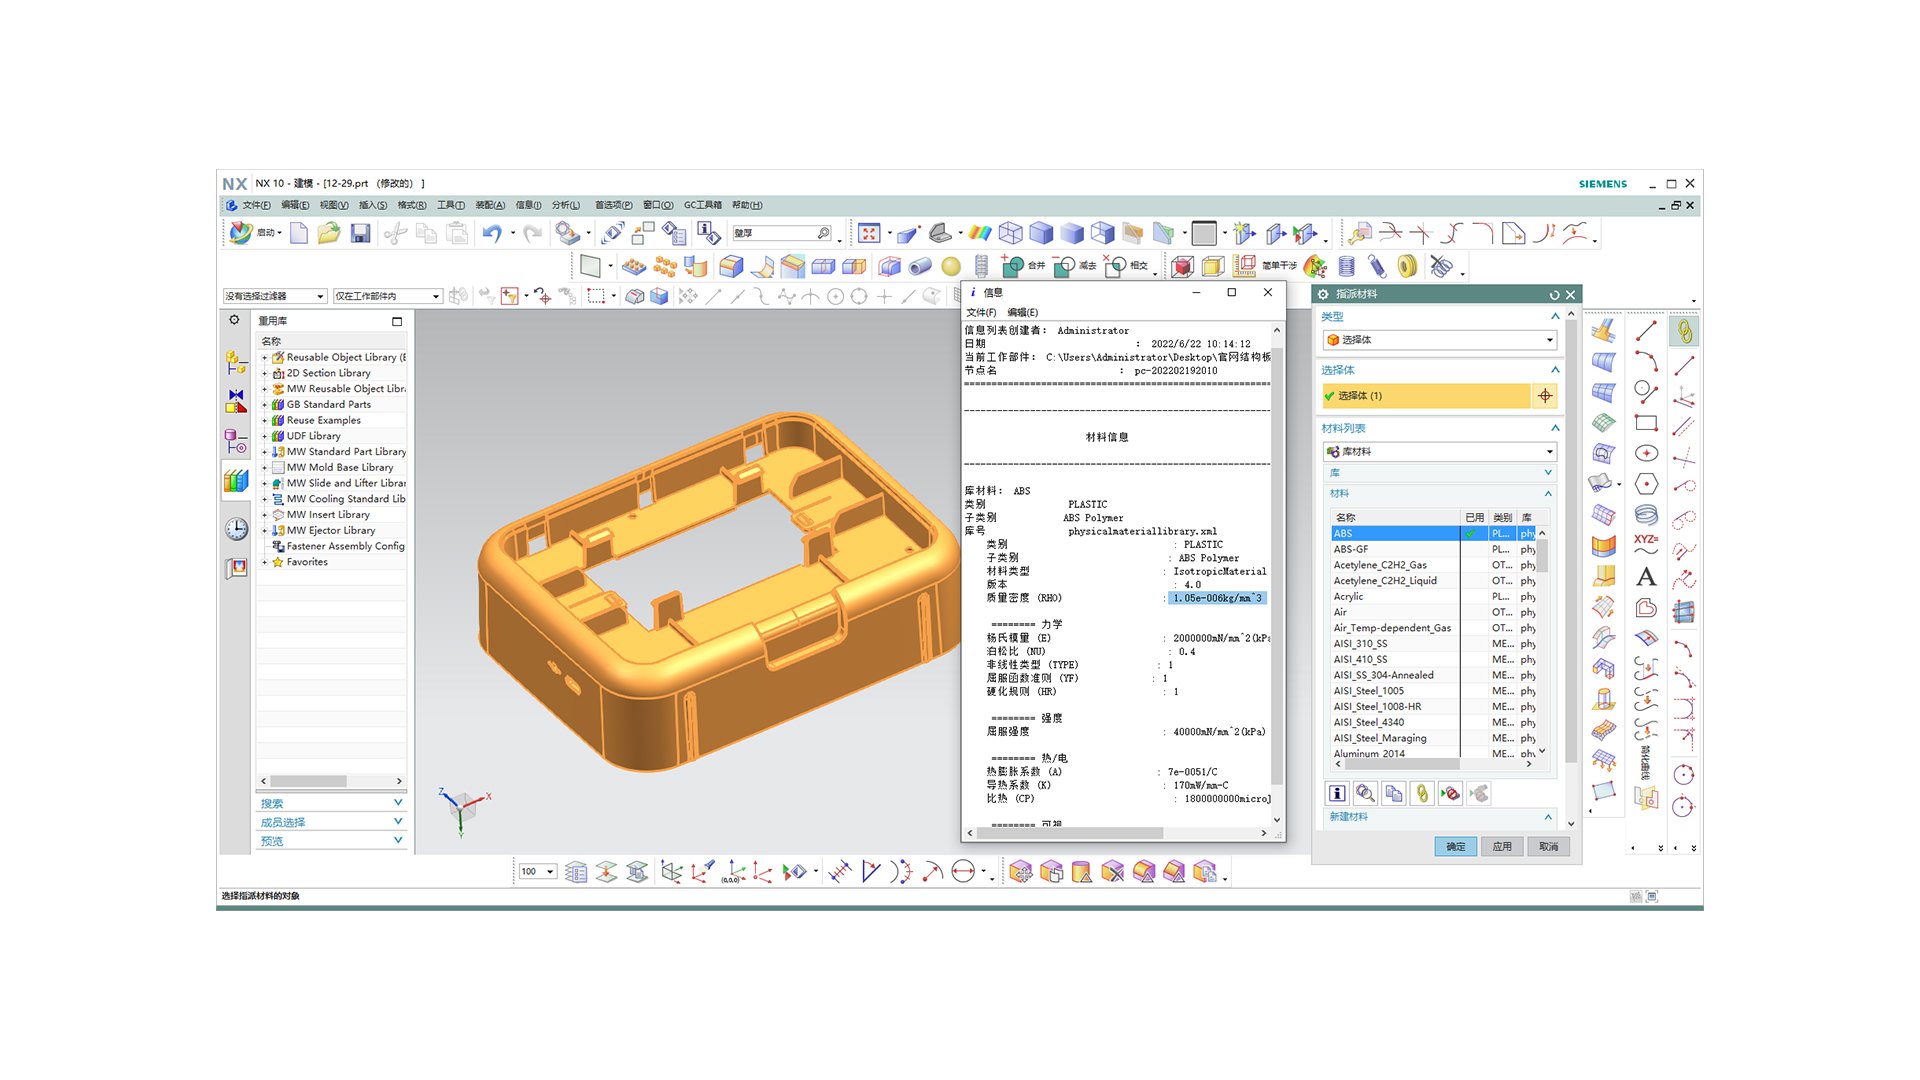Viewport: 1920px width, 1080px height.
Task: Click the information window horizontal scrollbar
Action: (1070, 832)
